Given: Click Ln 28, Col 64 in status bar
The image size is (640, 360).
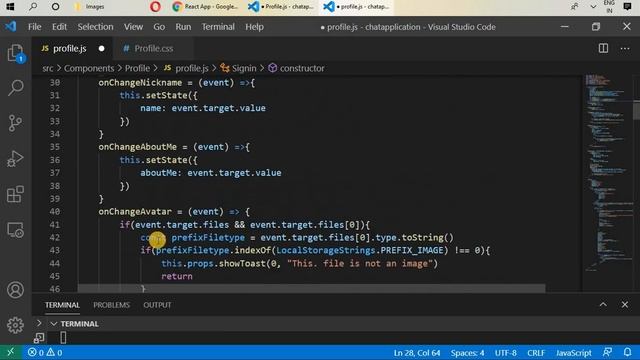Looking at the screenshot, I should point(417,353).
